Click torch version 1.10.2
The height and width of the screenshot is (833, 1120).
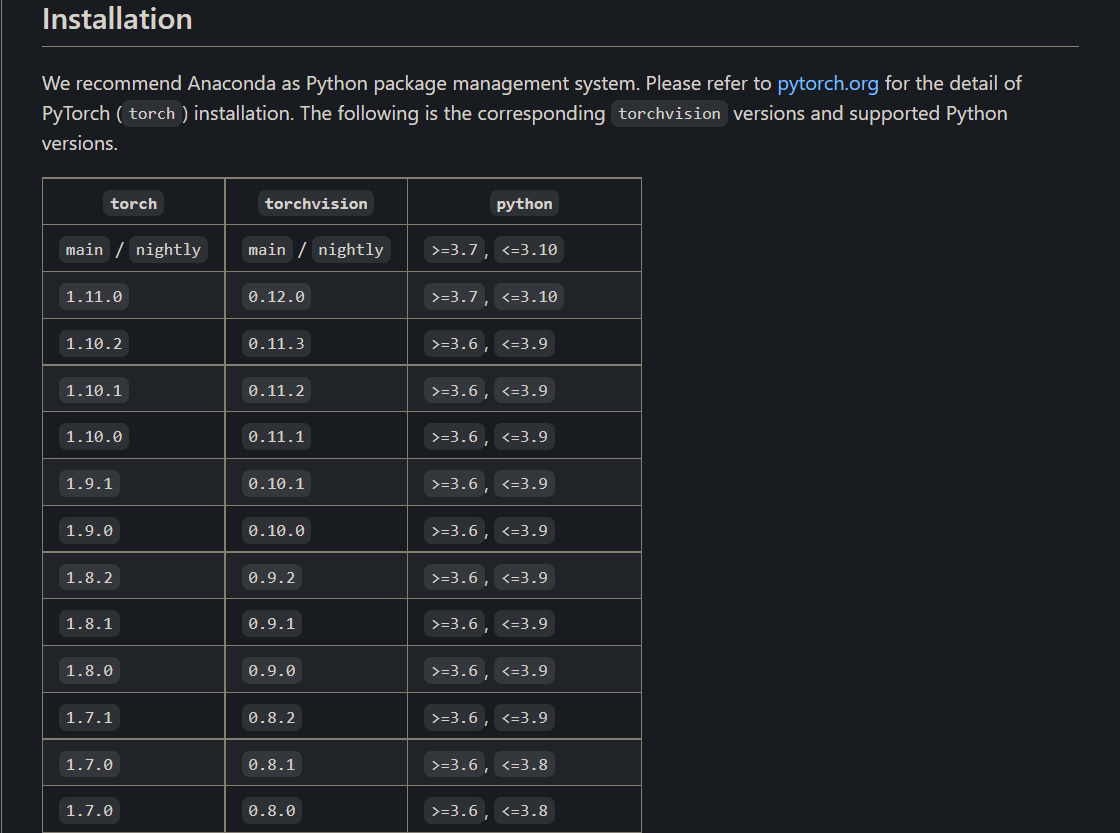[x=94, y=344]
